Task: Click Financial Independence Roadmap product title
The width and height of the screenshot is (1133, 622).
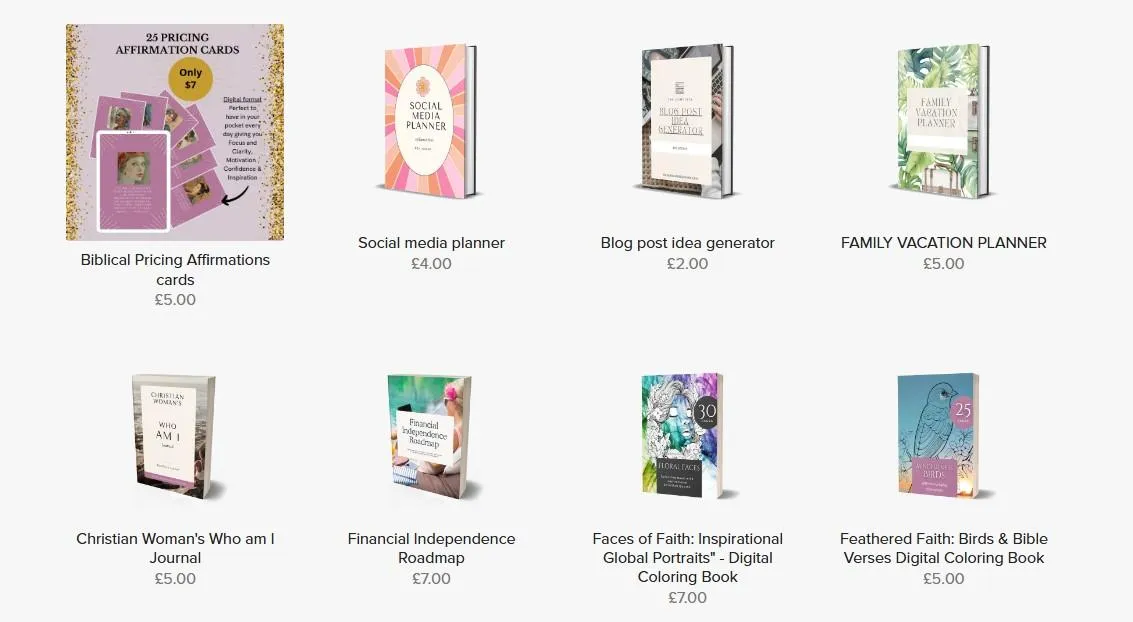Action: pos(431,548)
